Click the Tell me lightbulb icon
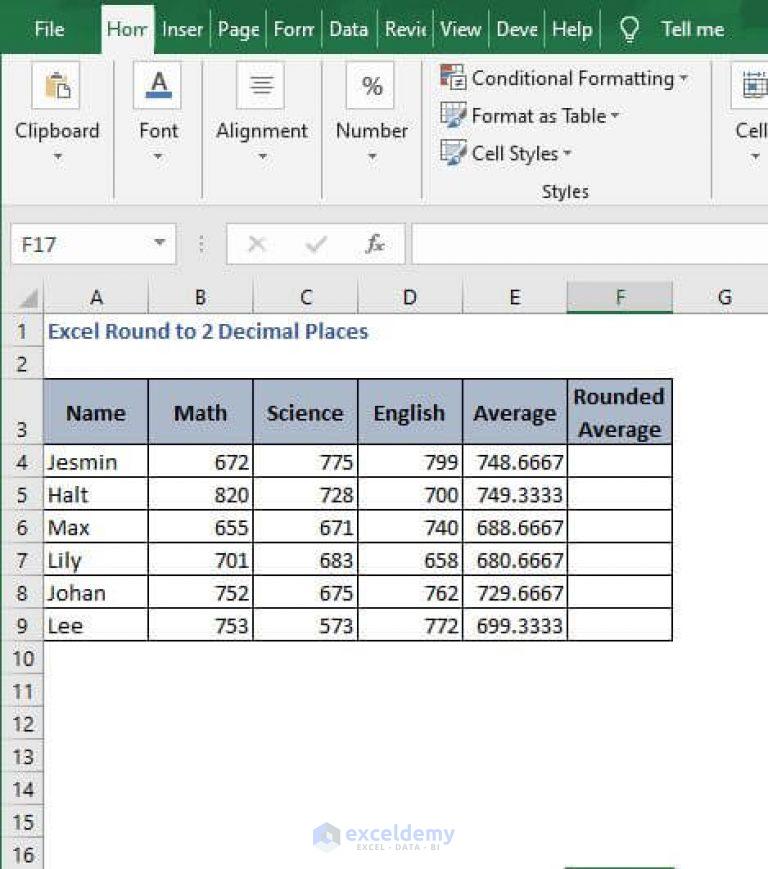The image size is (768, 869). pyautogui.click(x=629, y=29)
